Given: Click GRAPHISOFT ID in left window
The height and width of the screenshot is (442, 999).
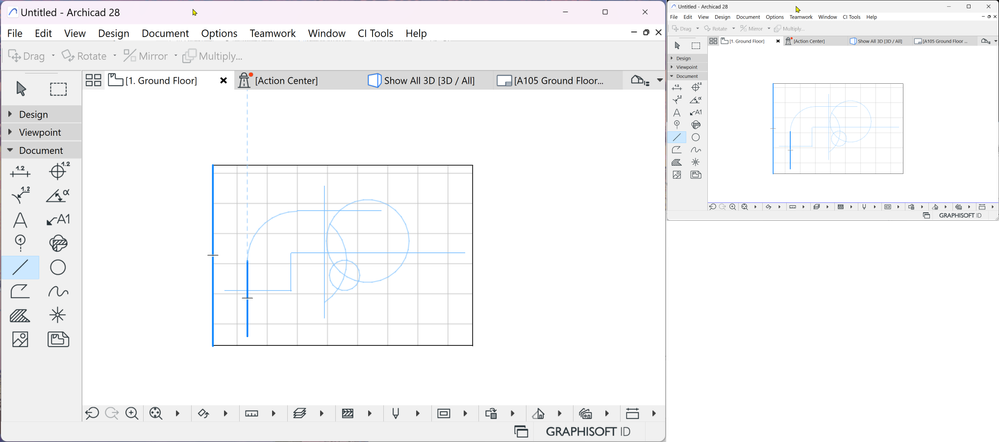Looking at the screenshot, I should click(x=588, y=431).
